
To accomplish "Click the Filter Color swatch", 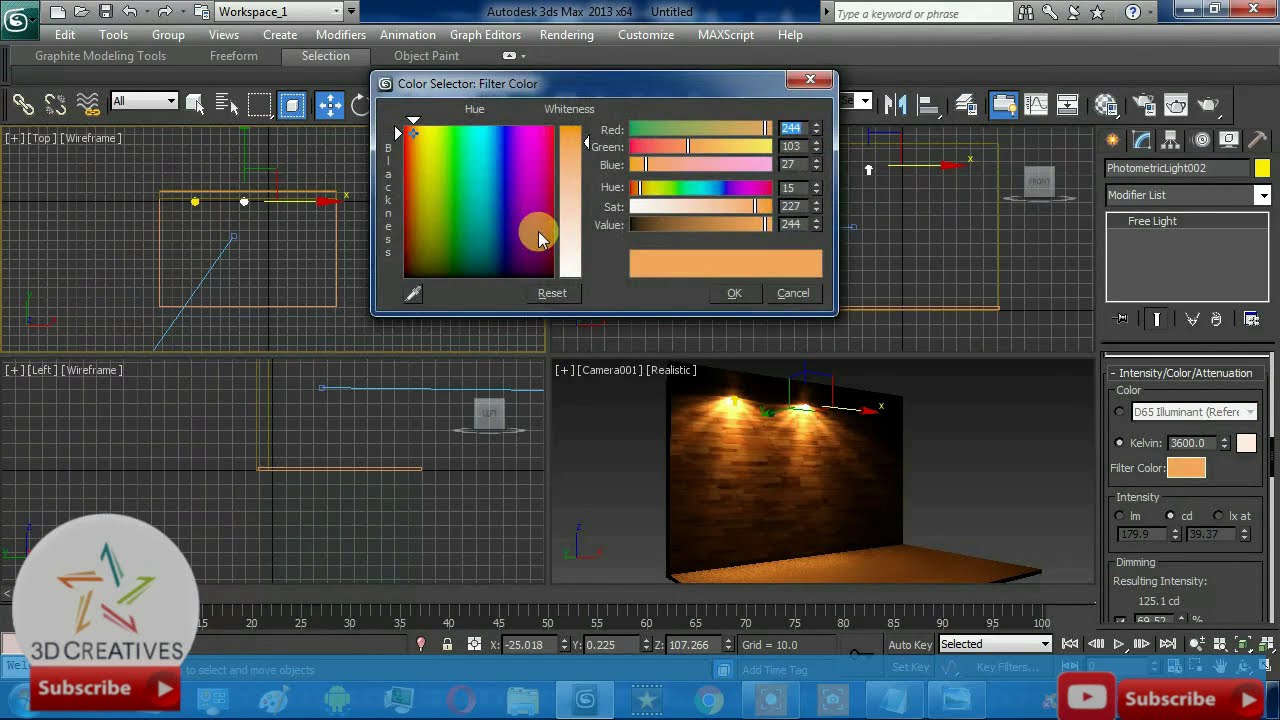I will click(1186, 468).
